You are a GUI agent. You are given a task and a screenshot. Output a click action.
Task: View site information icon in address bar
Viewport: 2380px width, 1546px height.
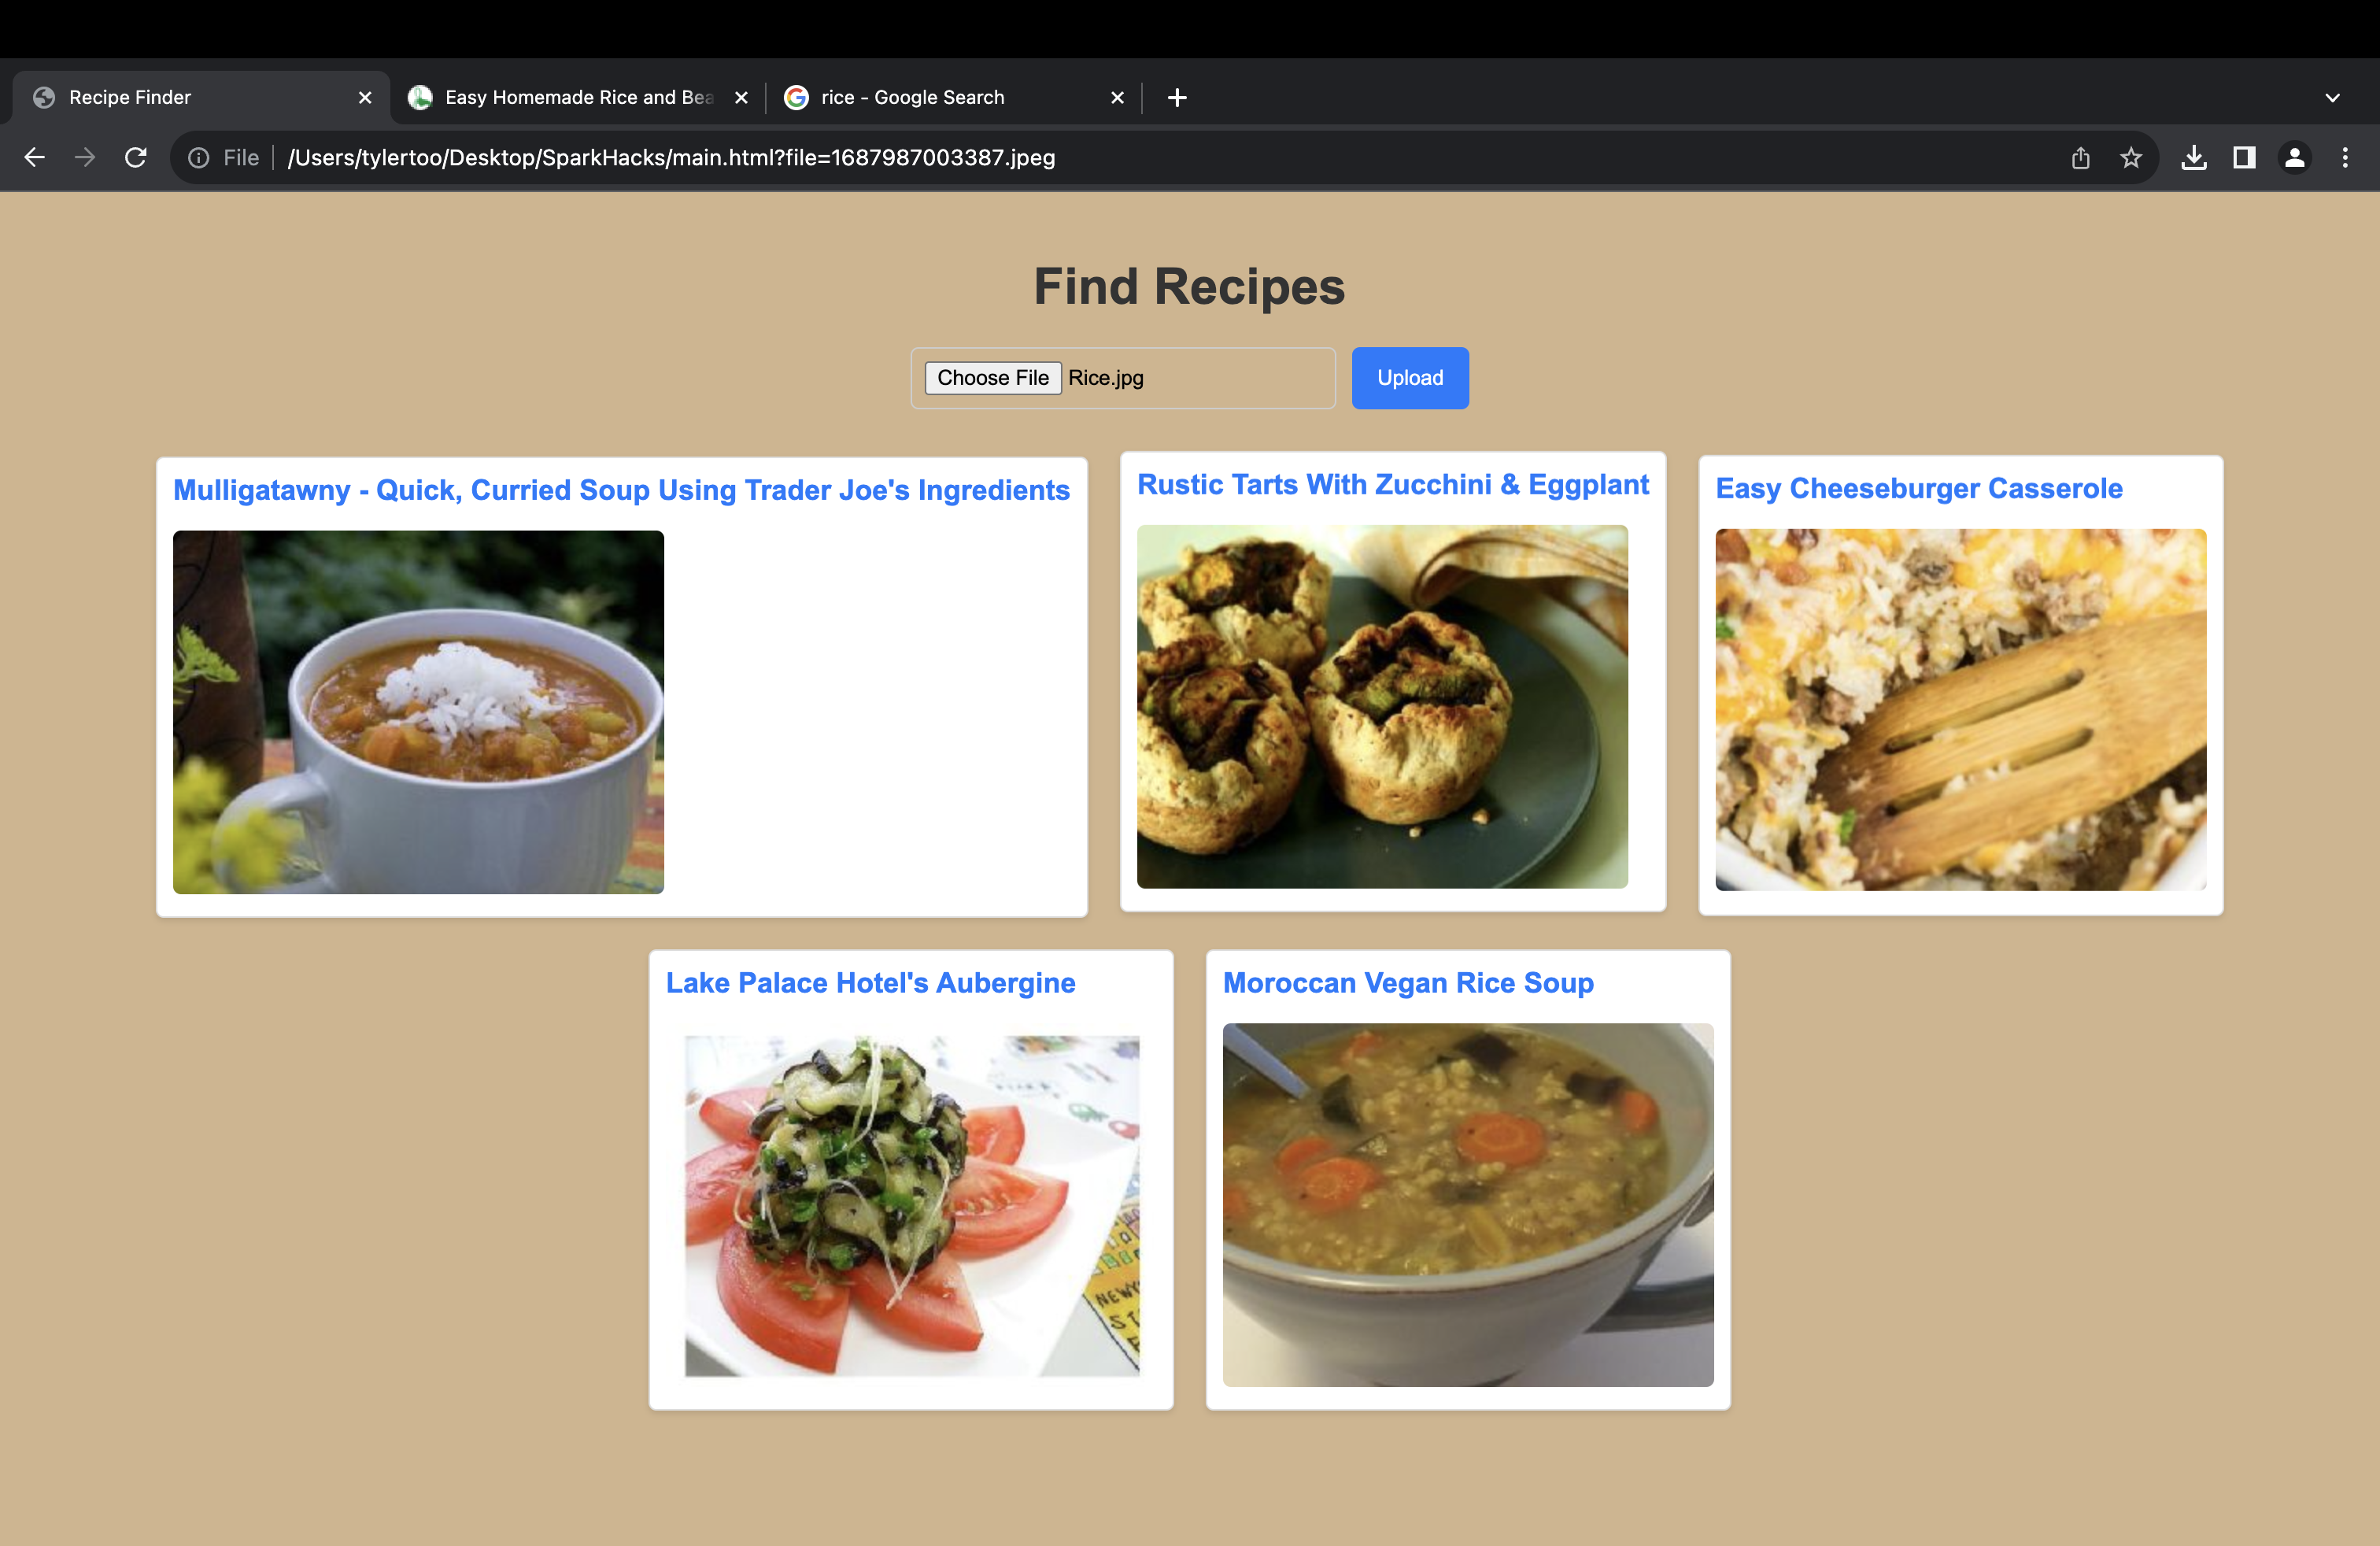[199, 157]
